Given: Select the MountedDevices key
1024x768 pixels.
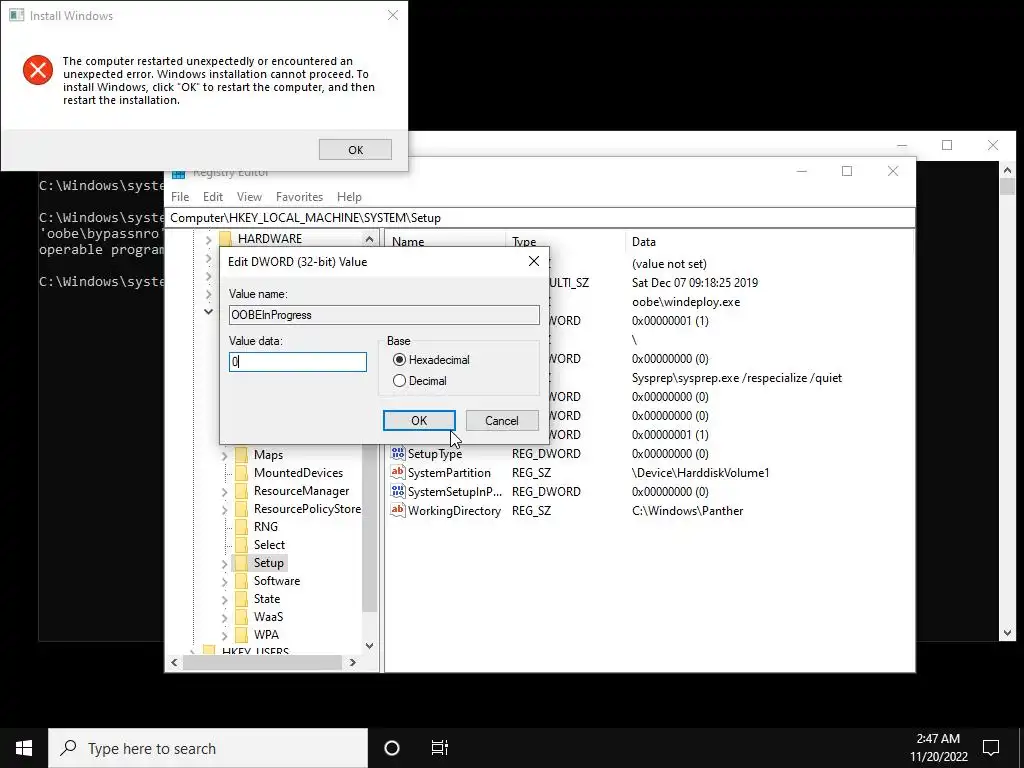Looking at the screenshot, I should (298, 473).
